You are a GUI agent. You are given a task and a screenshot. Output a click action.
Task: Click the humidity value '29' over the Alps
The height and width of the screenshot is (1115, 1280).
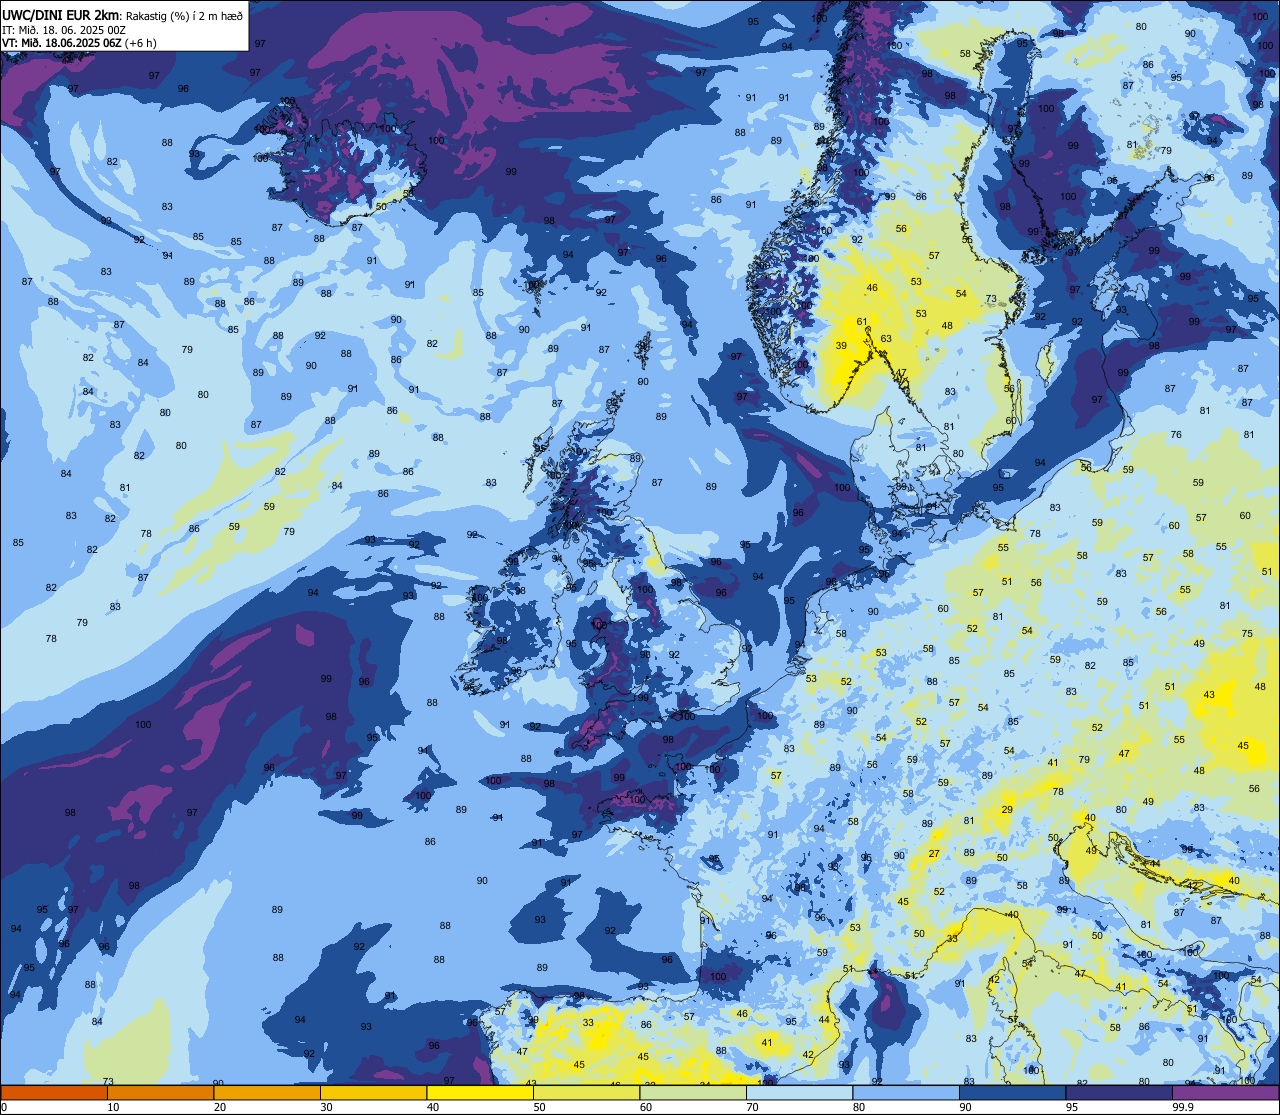(x=1007, y=810)
